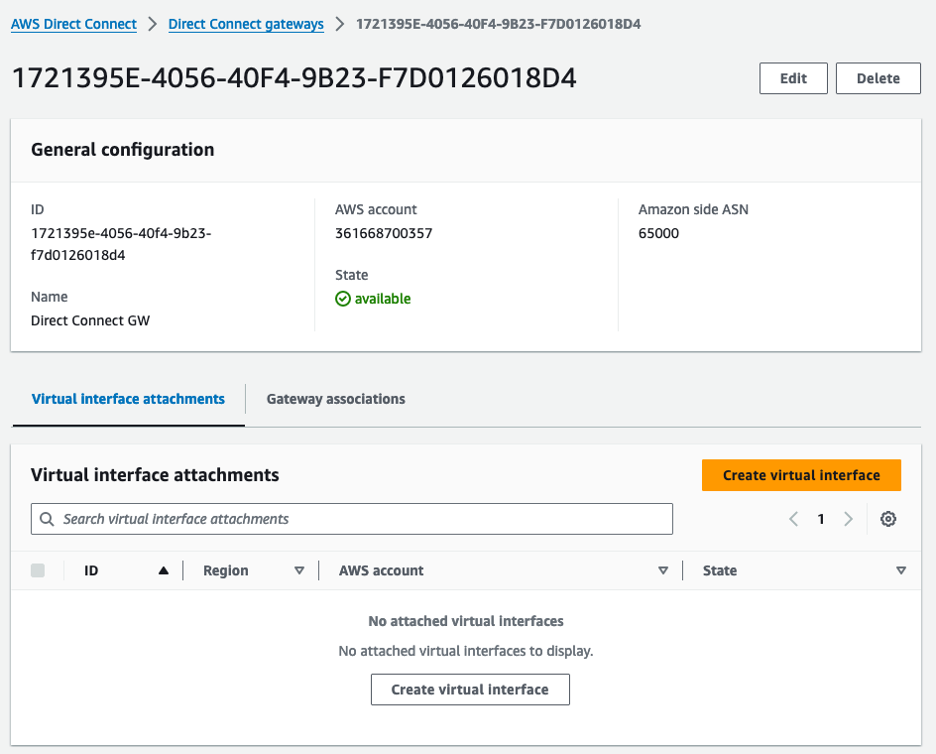
Task: Click the green available status icon
Action: click(x=343, y=298)
